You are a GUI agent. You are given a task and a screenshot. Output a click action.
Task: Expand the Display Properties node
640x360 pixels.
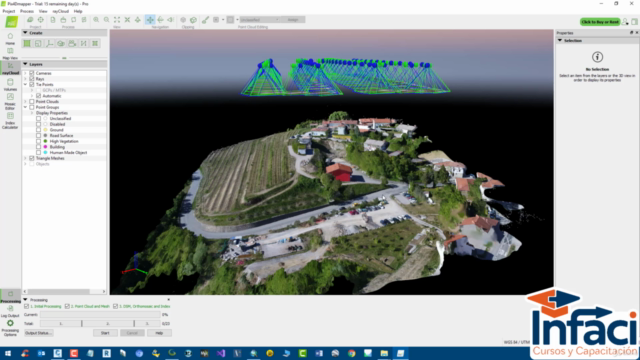(32, 113)
